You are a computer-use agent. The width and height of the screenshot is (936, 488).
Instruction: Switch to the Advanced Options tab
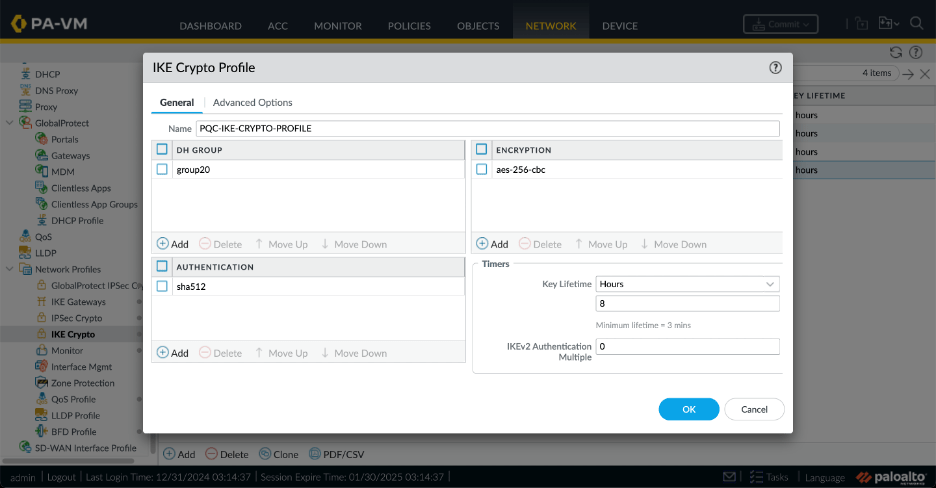[x=252, y=102]
